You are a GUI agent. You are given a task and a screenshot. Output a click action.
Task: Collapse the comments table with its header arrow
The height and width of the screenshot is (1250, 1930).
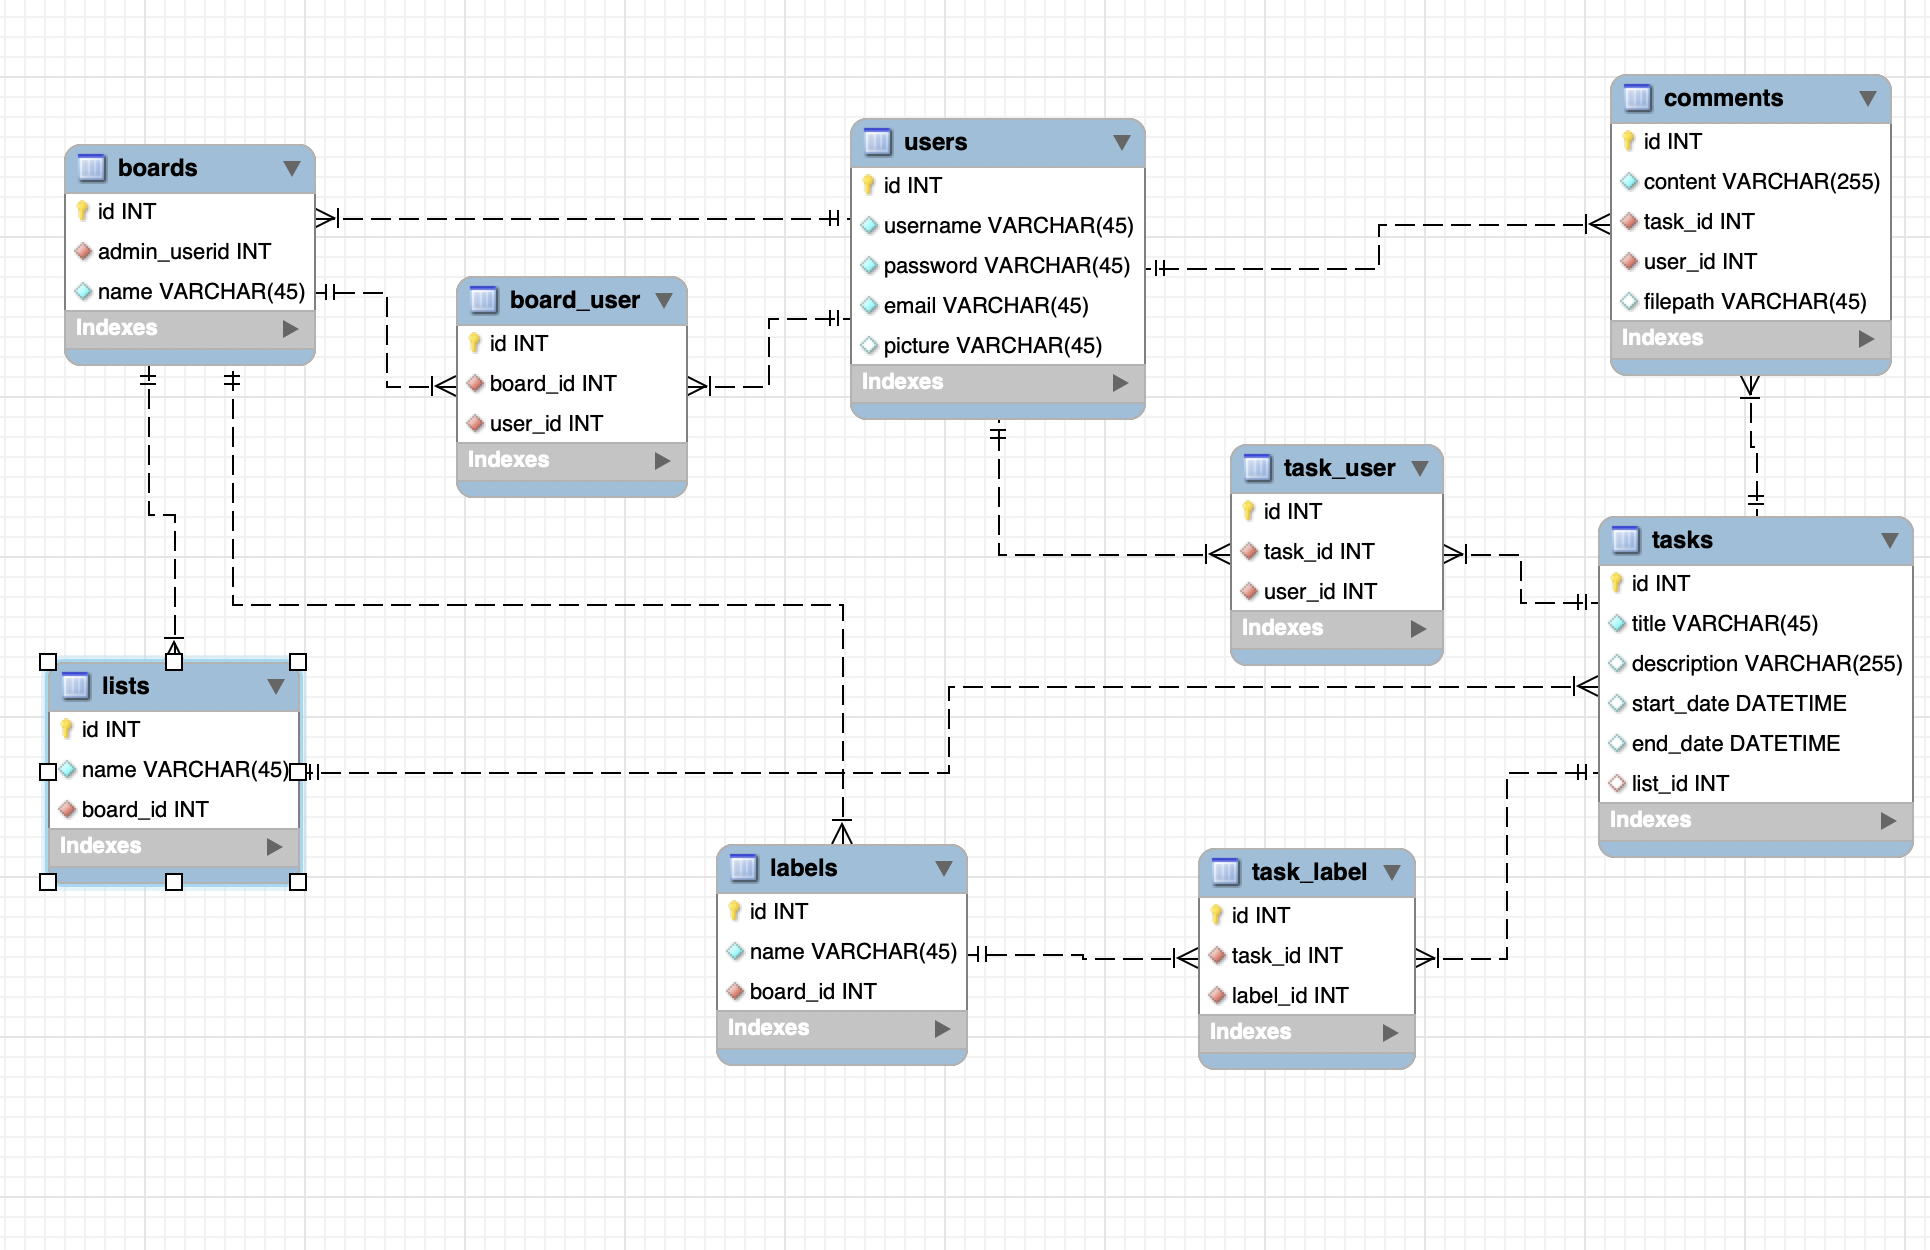1868,98
